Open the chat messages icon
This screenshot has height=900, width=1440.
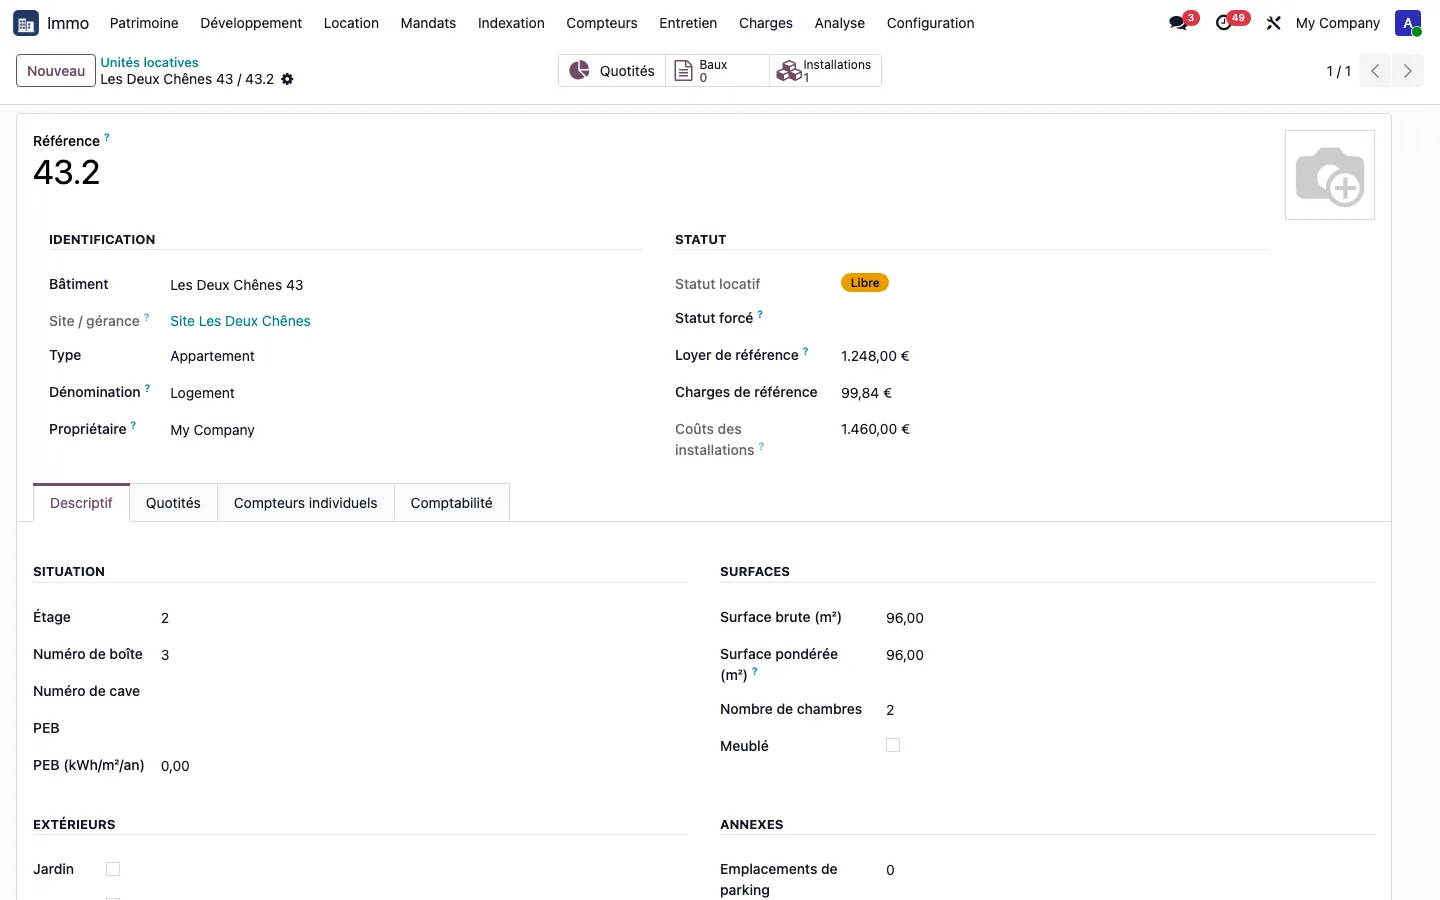[x=1178, y=23]
